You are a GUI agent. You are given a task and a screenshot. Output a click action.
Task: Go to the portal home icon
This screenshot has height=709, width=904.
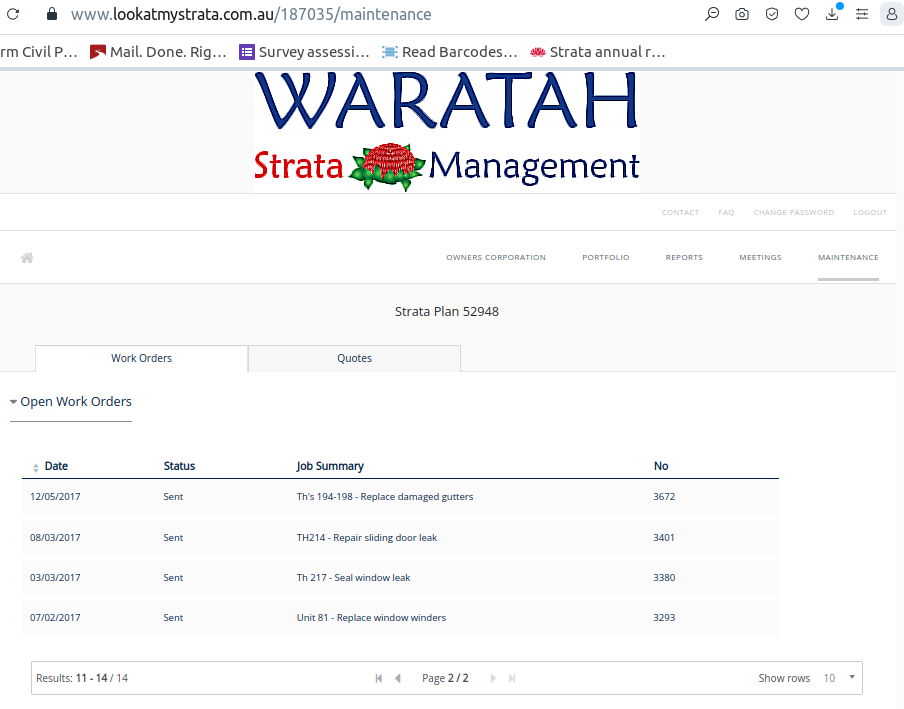point(27,258)
